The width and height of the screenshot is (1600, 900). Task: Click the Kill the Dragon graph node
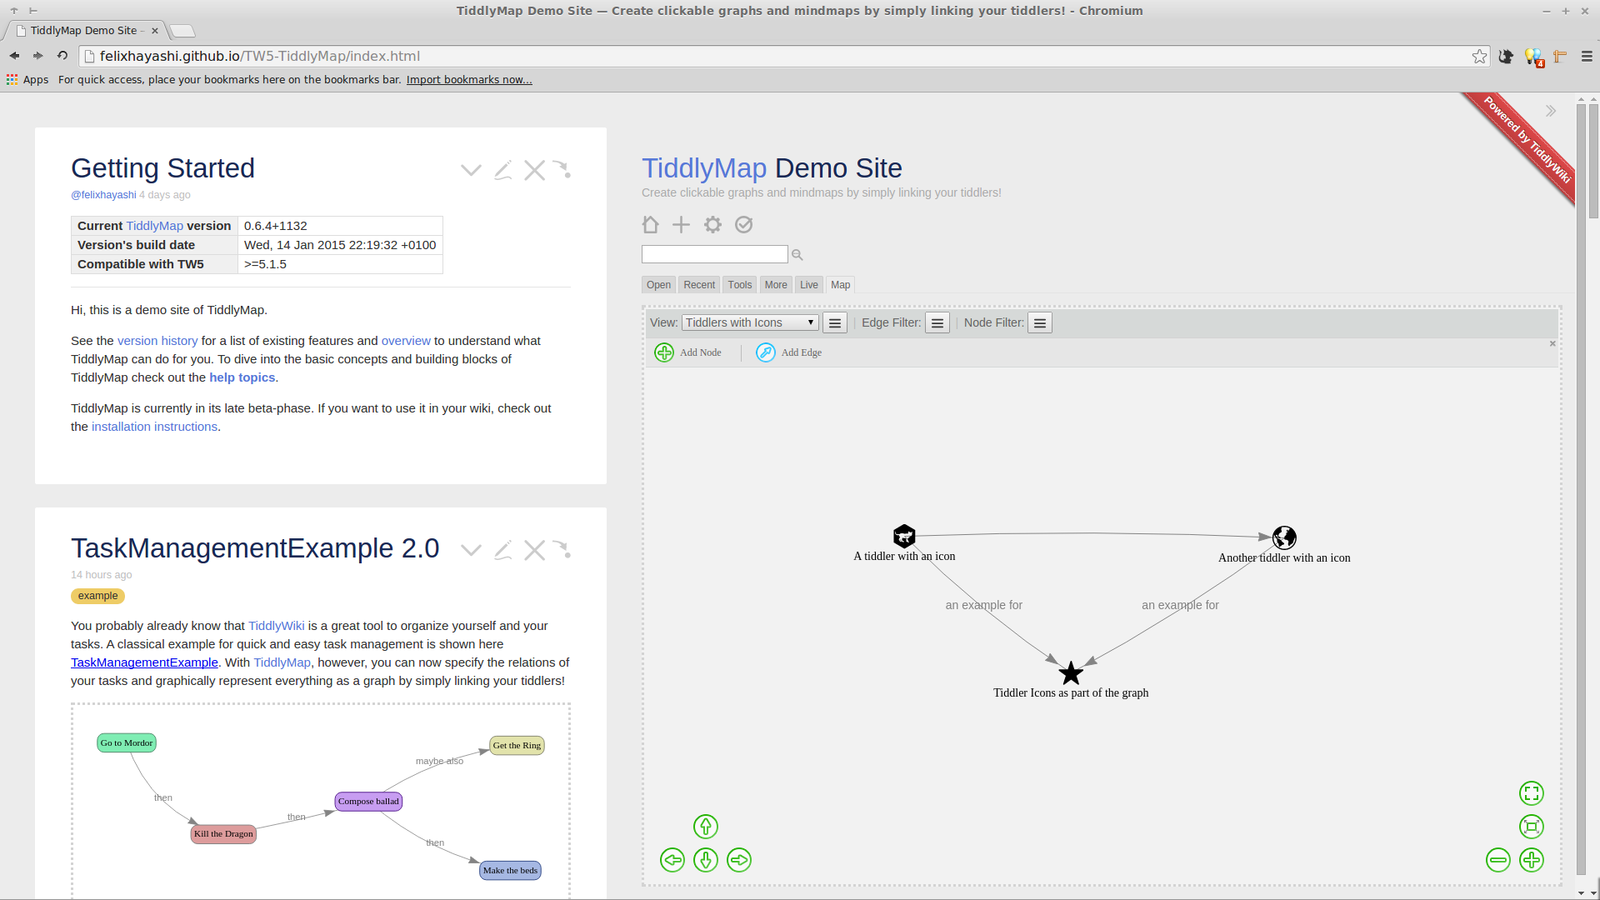(x=223, y=834)
